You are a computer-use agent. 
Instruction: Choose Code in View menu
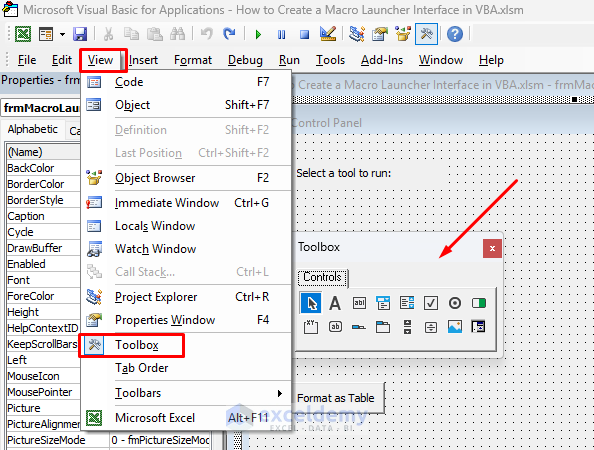(x=186, y=82)
